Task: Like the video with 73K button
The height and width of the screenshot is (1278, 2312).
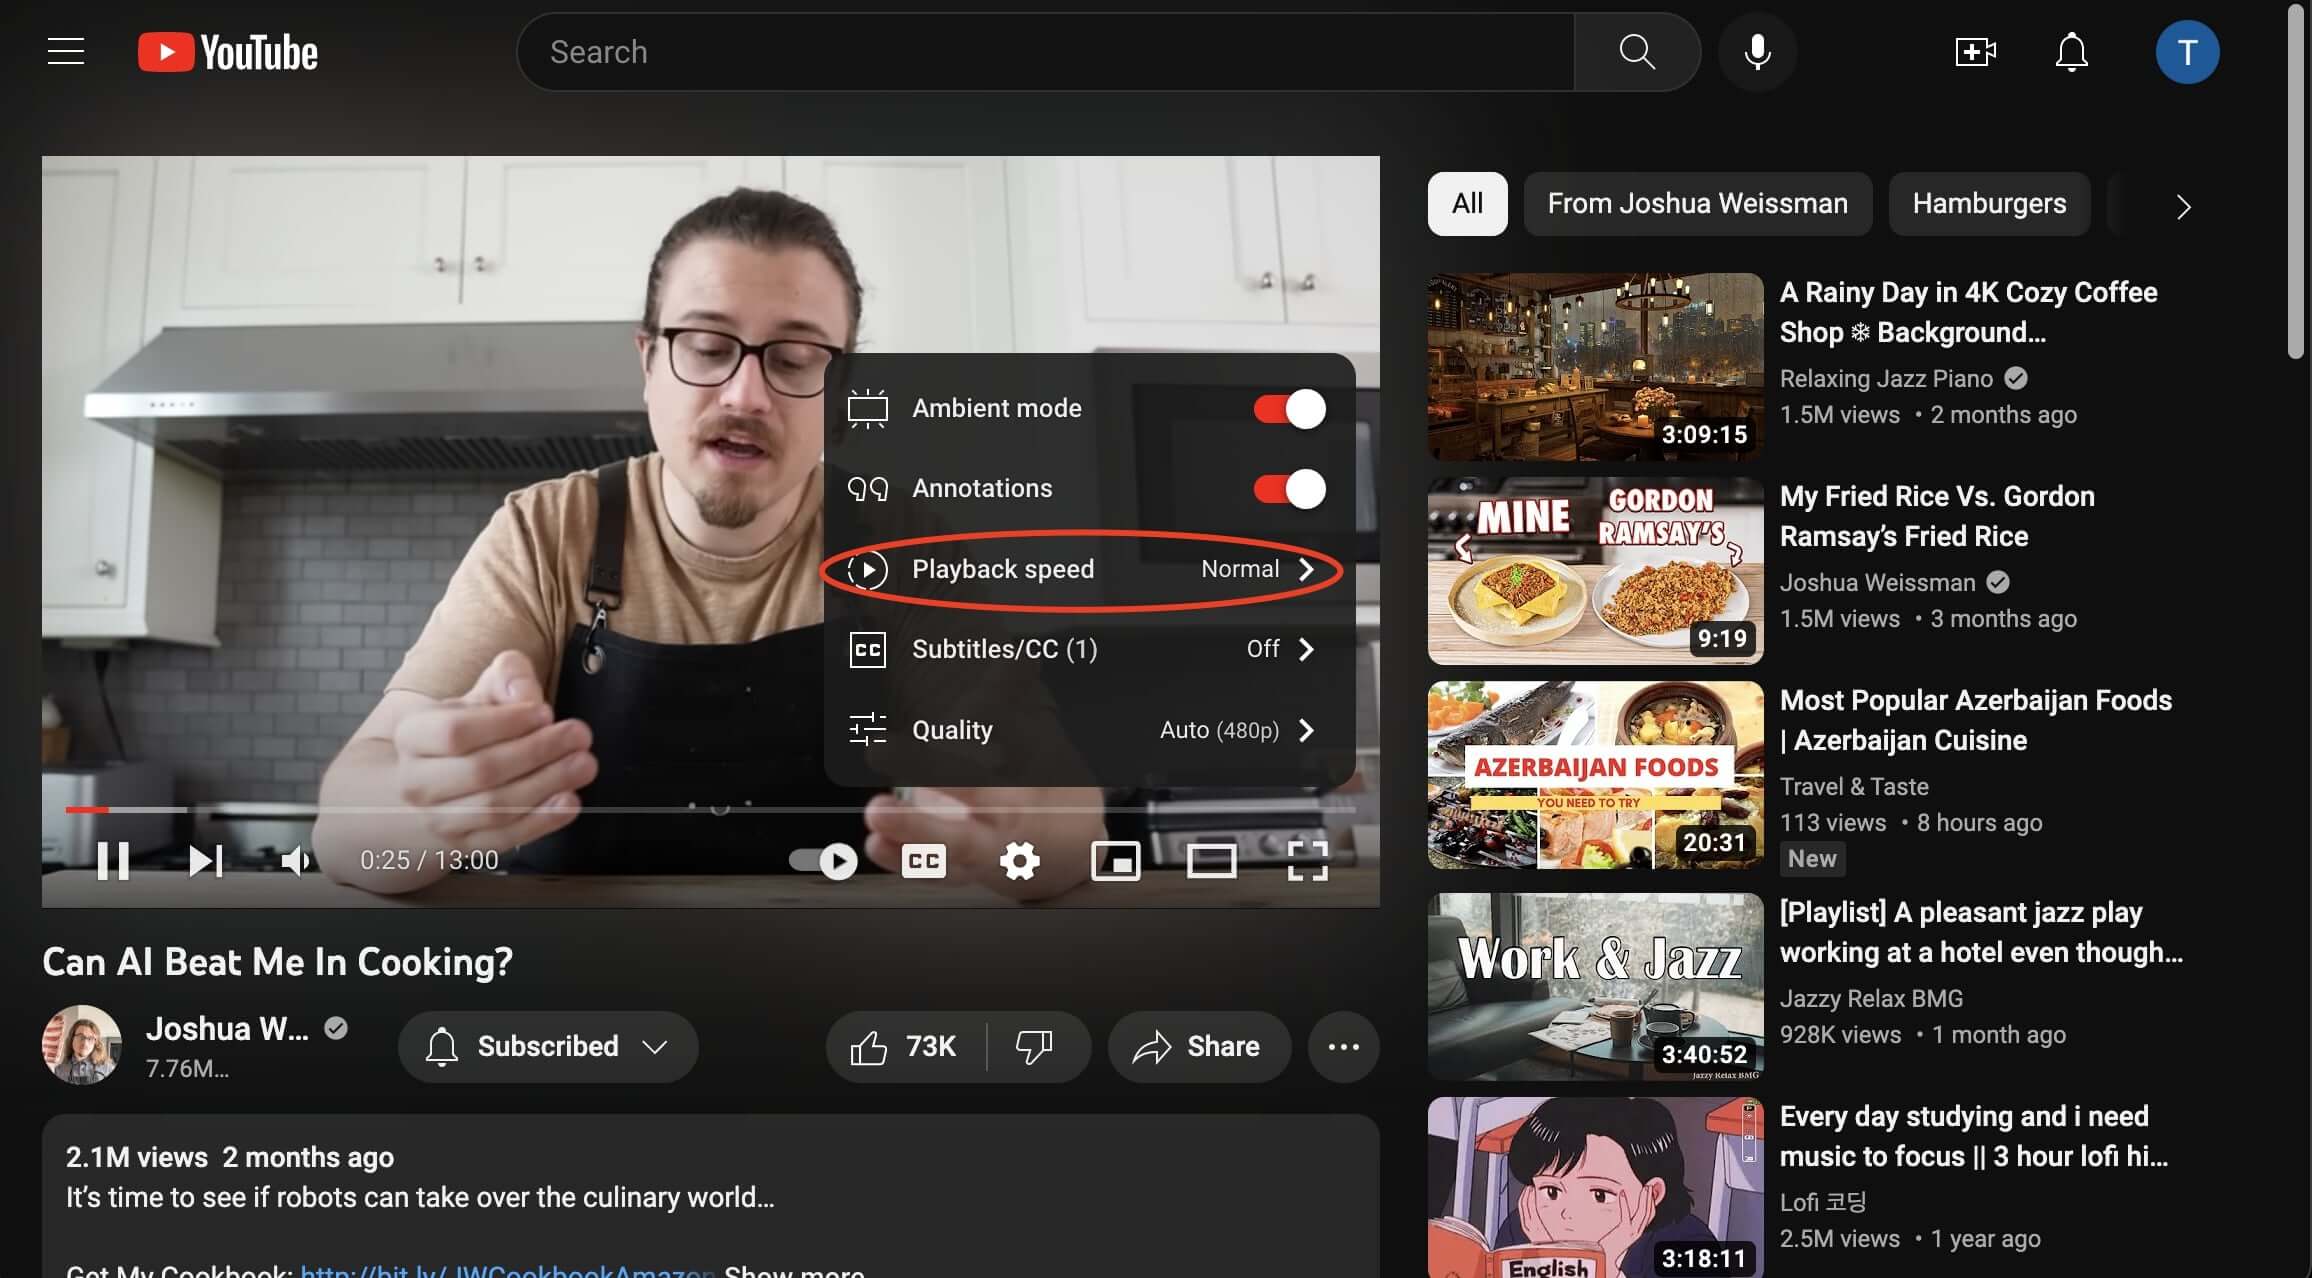Action: pos(903,1046)
